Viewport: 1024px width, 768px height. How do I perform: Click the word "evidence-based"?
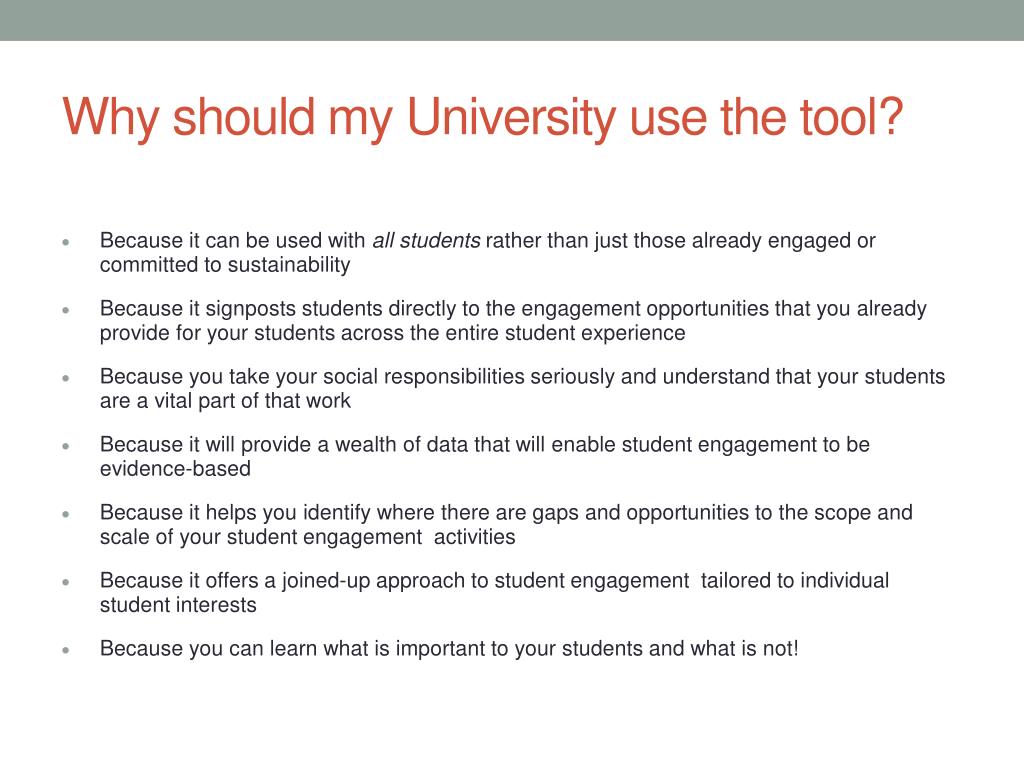click(x=175, y=468)
